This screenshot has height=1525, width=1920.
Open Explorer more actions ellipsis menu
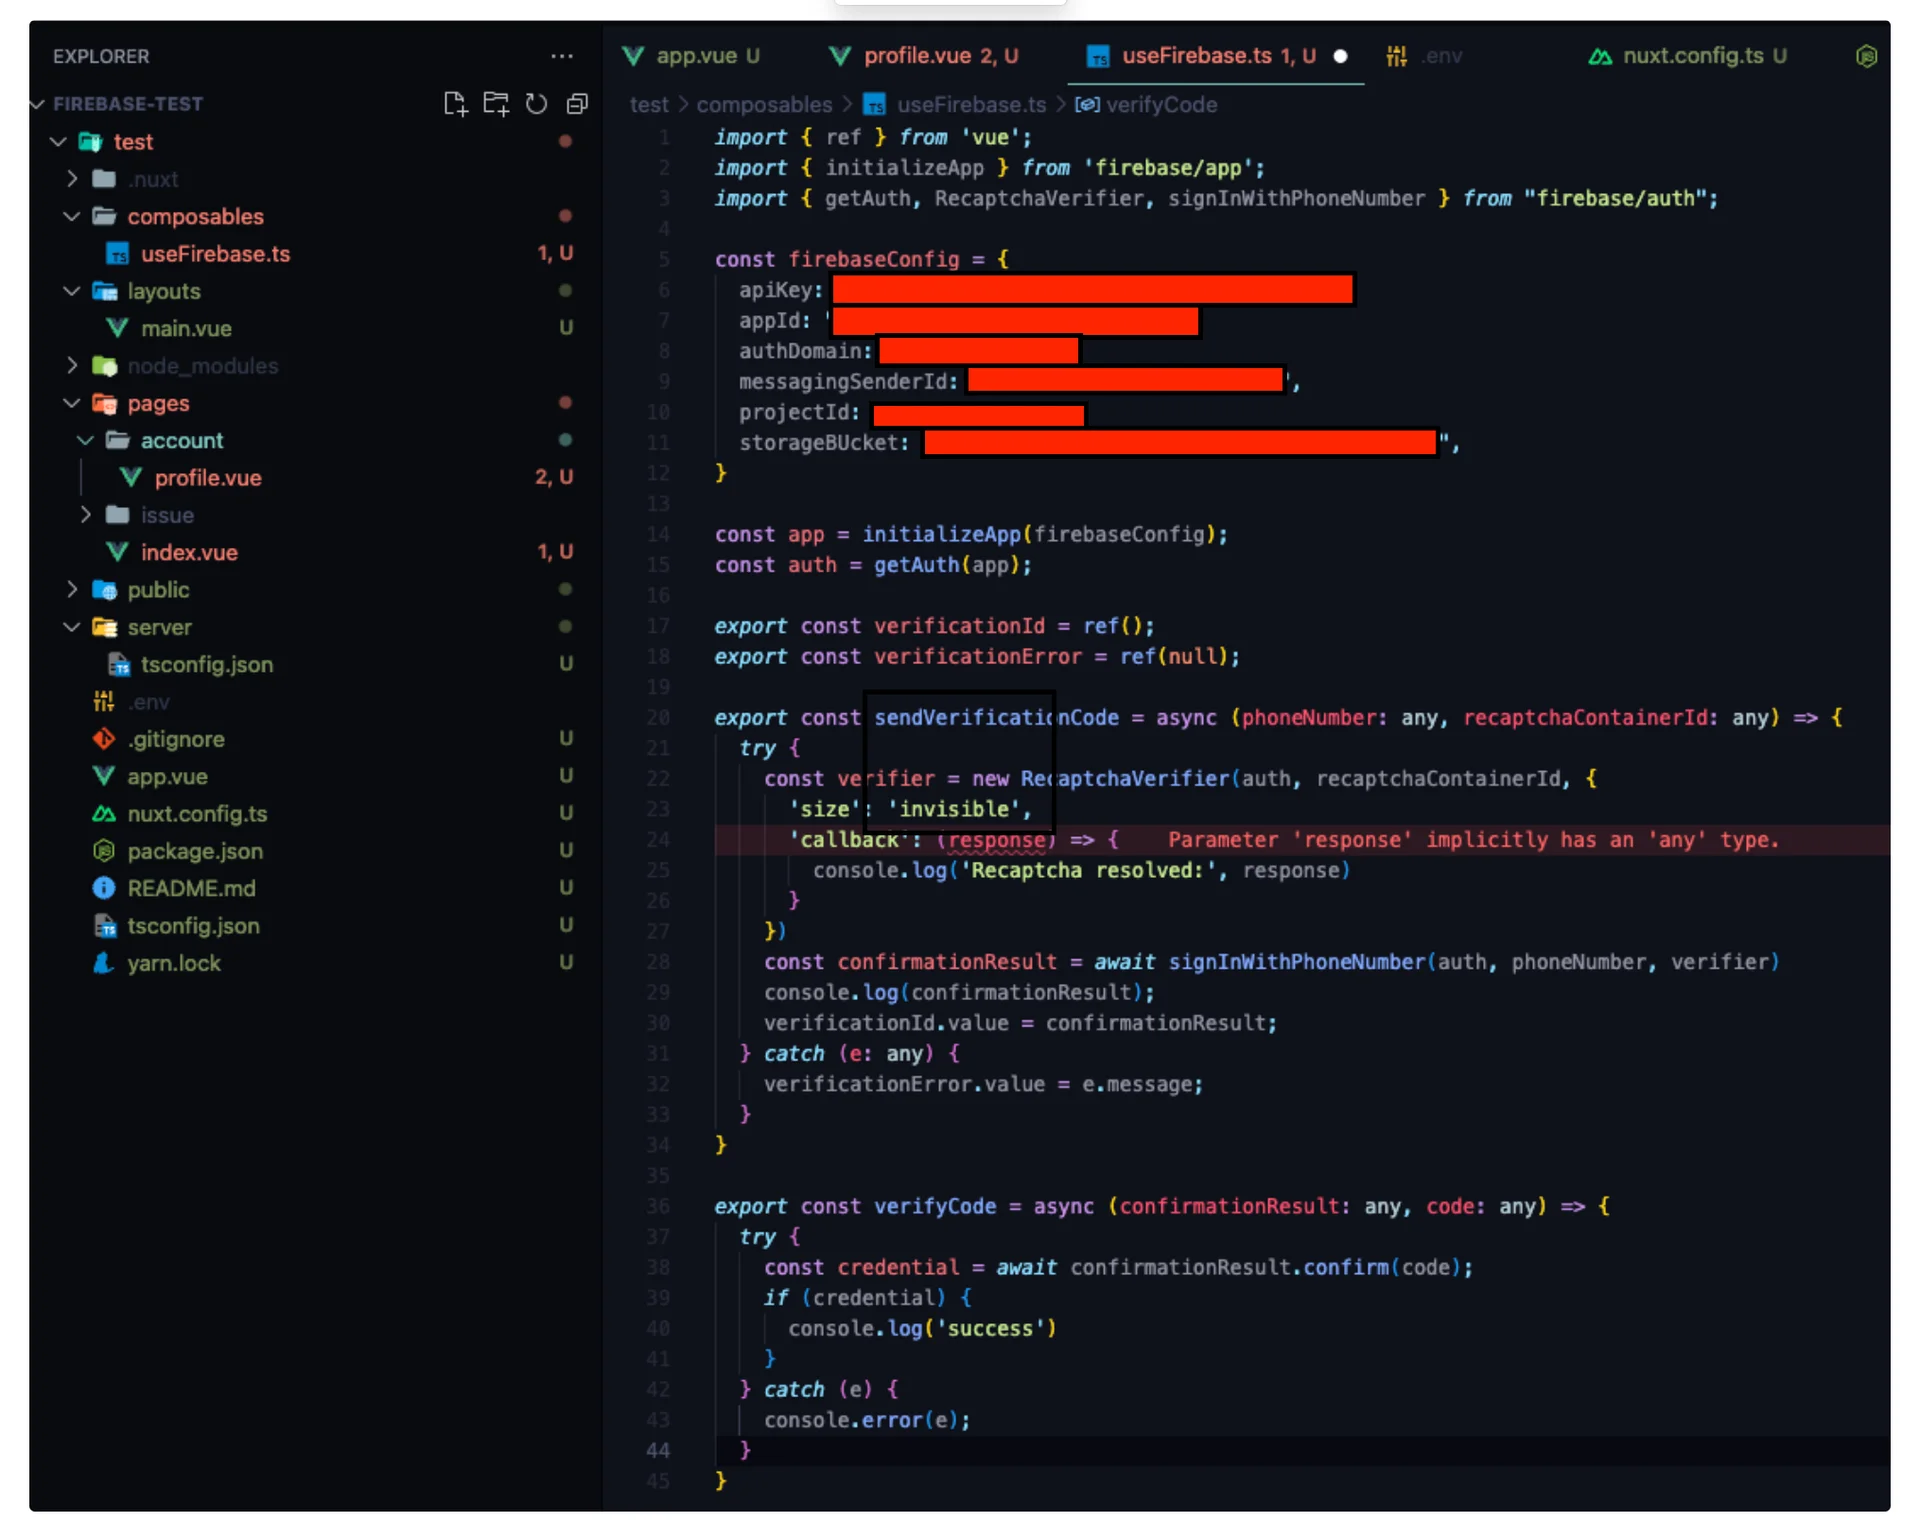tap(562, 56)
